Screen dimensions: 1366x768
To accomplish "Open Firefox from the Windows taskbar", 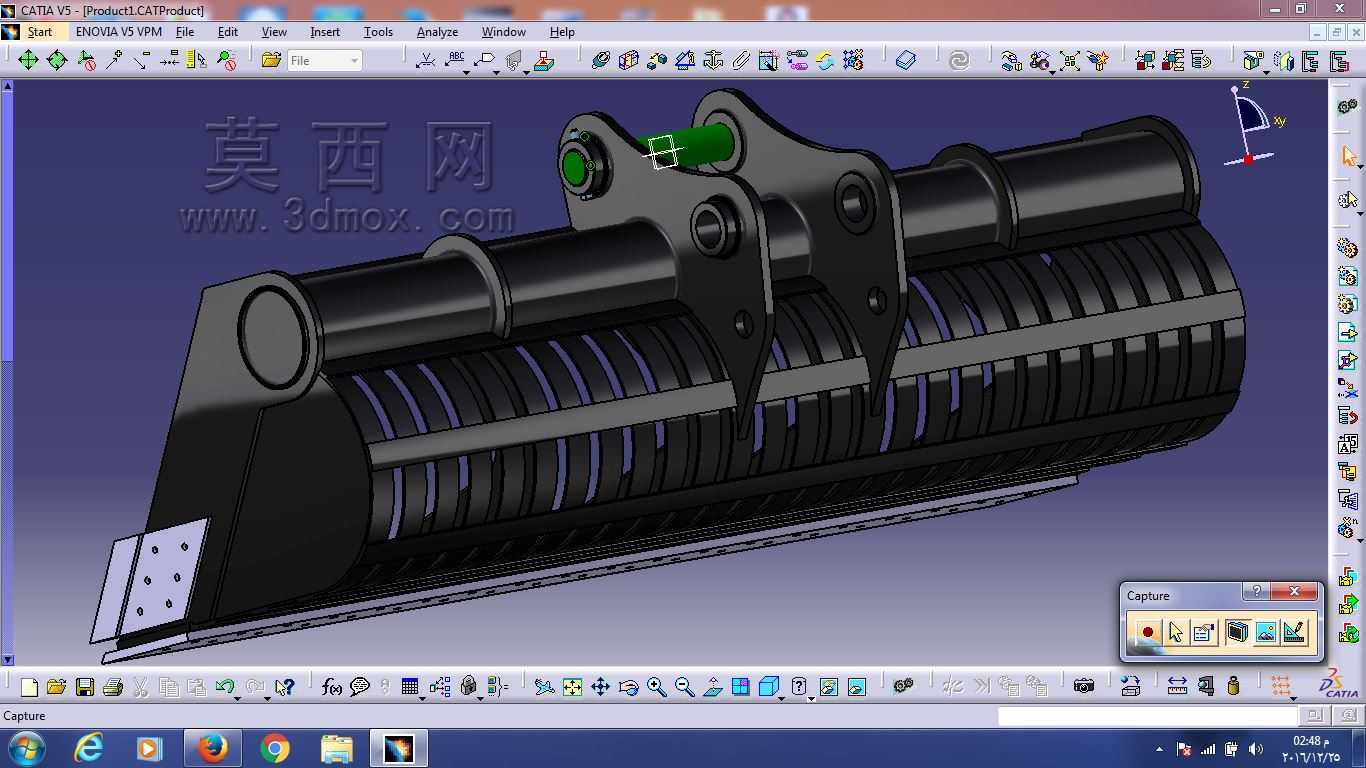I will 211,748.
